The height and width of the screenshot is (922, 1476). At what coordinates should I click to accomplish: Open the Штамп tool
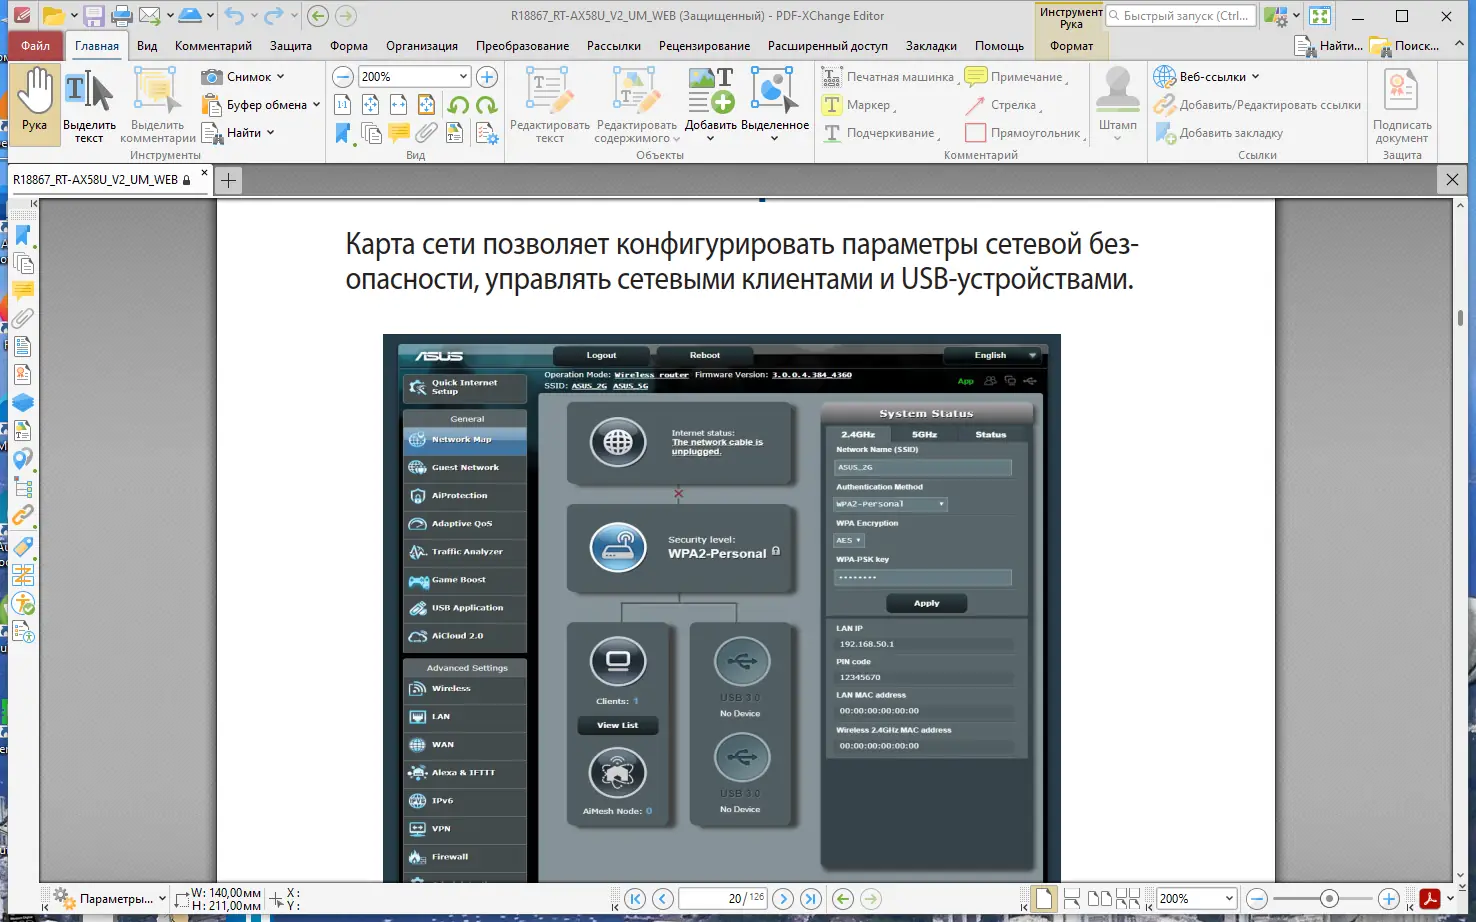tap(1117, 105)
